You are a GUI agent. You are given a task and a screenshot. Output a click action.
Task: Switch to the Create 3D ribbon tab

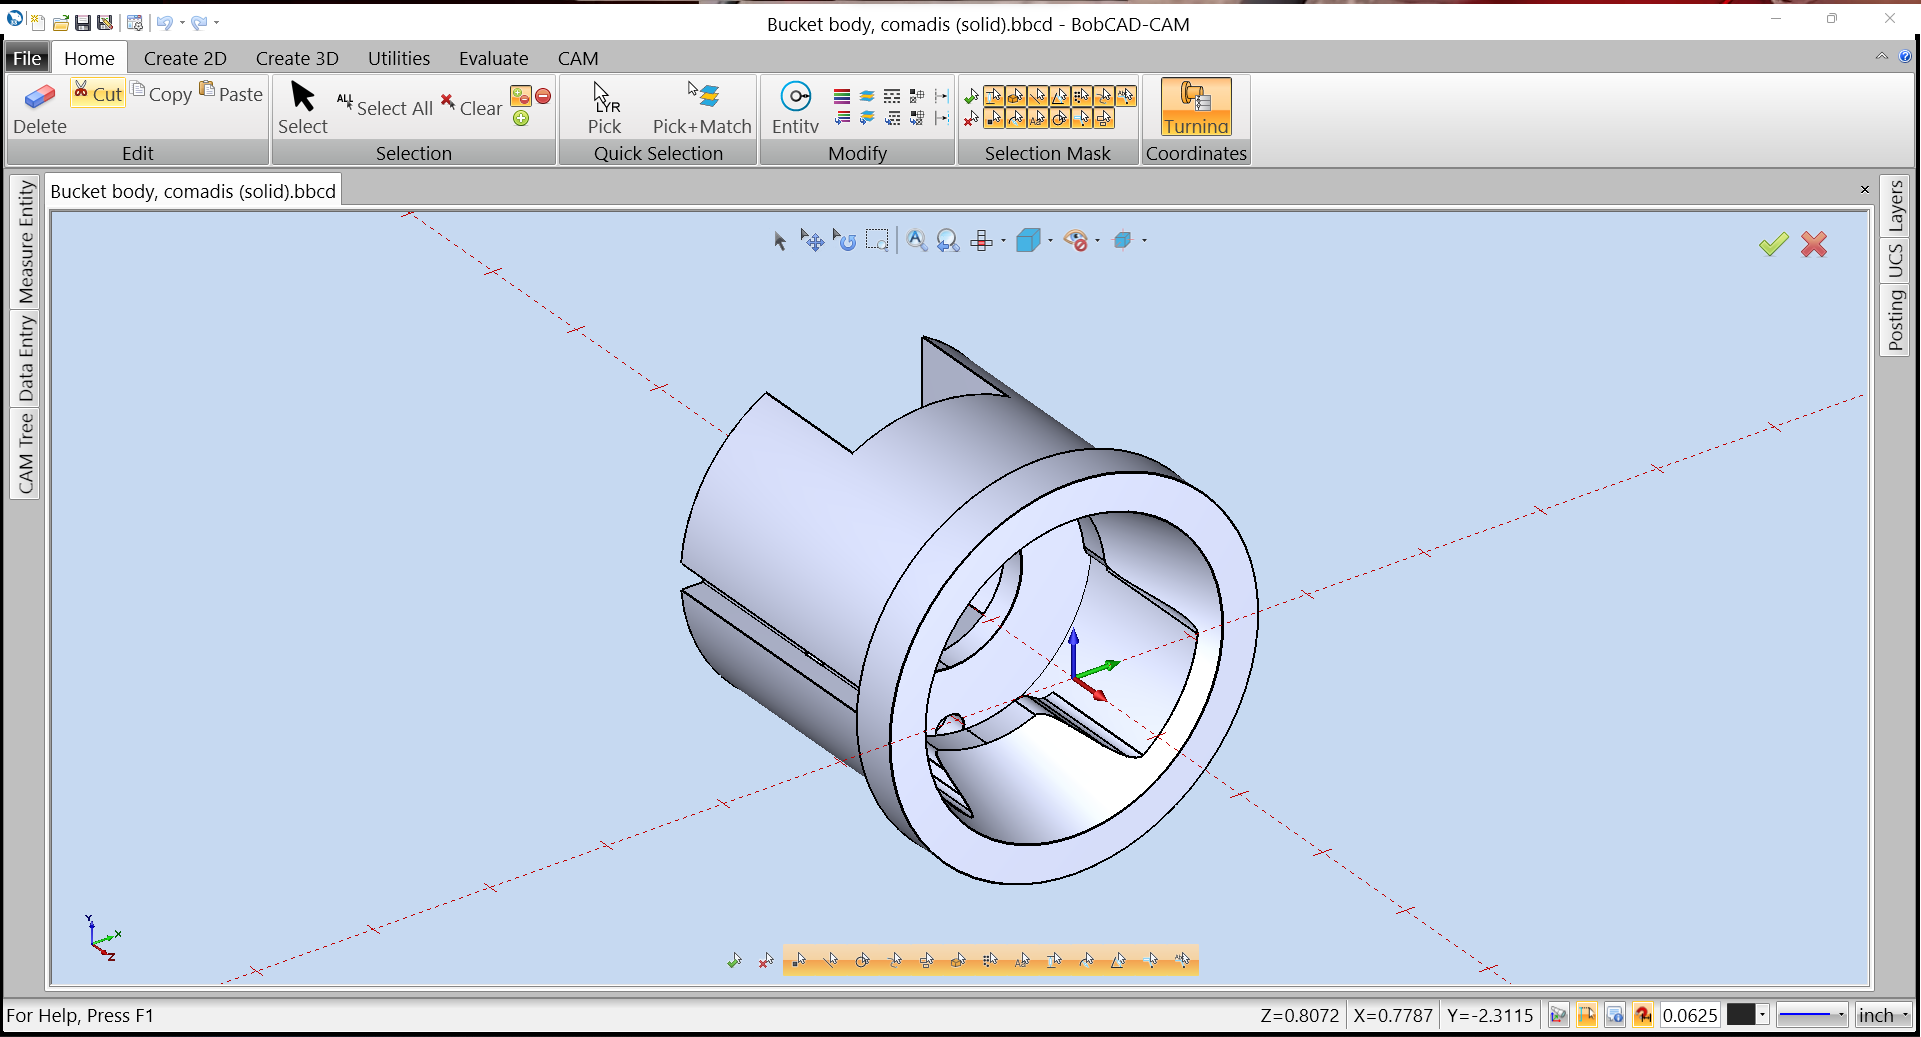[x=297, y=58]
